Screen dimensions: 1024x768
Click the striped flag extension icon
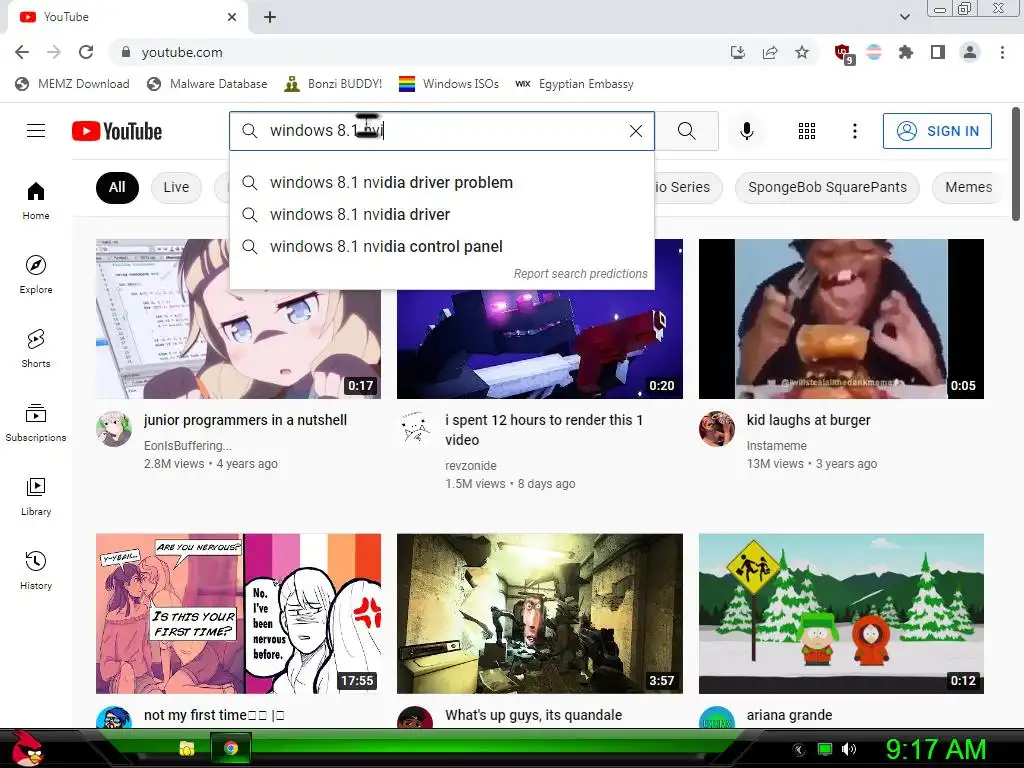874,52
